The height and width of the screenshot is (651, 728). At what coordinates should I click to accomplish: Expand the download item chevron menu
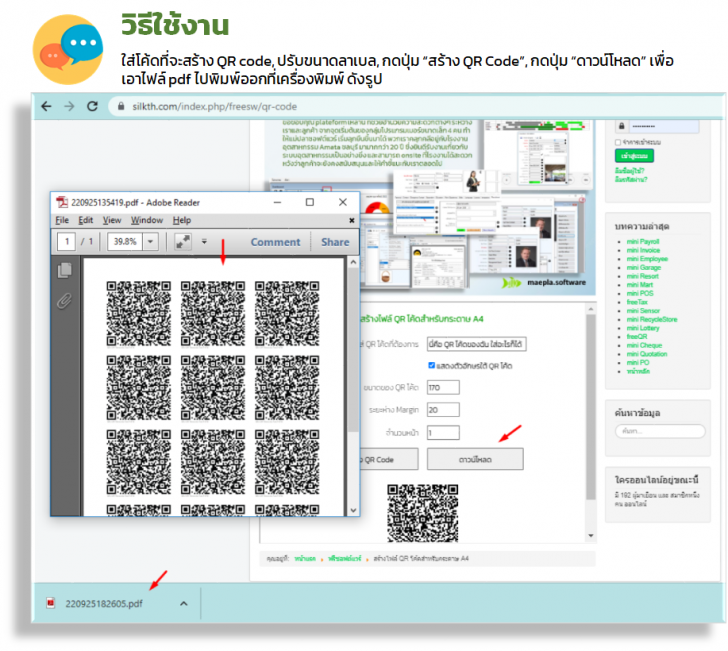tap(184, 604)
